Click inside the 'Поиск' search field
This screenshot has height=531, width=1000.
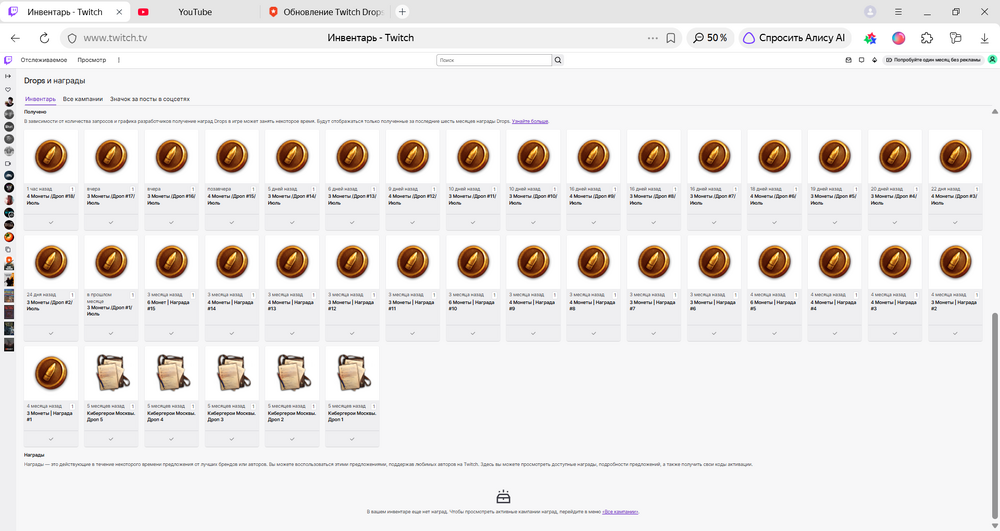[x=494, y=60]
